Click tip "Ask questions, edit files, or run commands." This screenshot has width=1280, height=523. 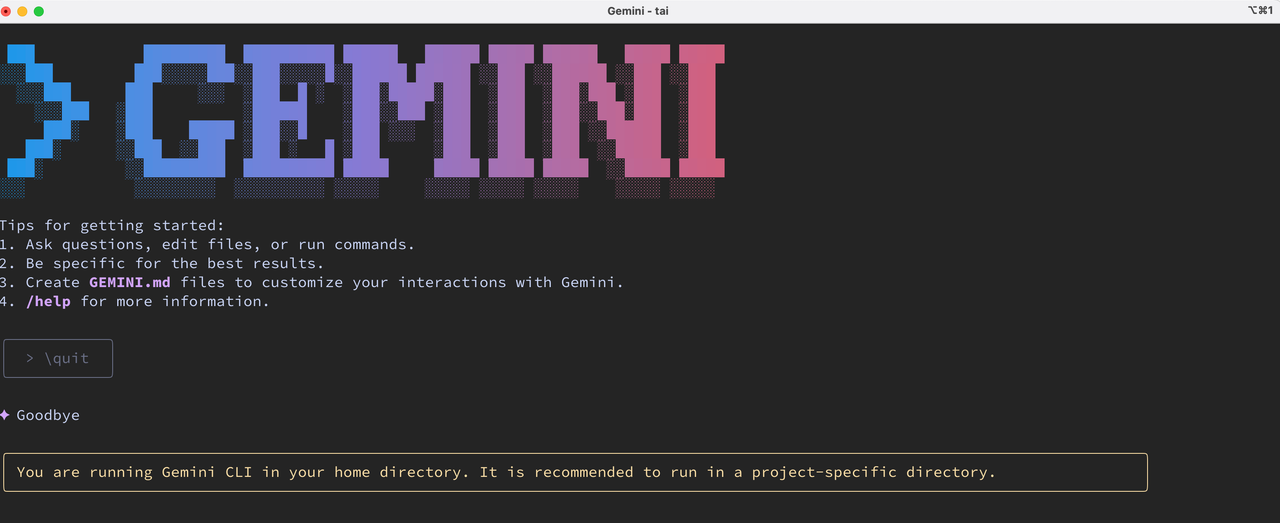click(x=220, y=244)
